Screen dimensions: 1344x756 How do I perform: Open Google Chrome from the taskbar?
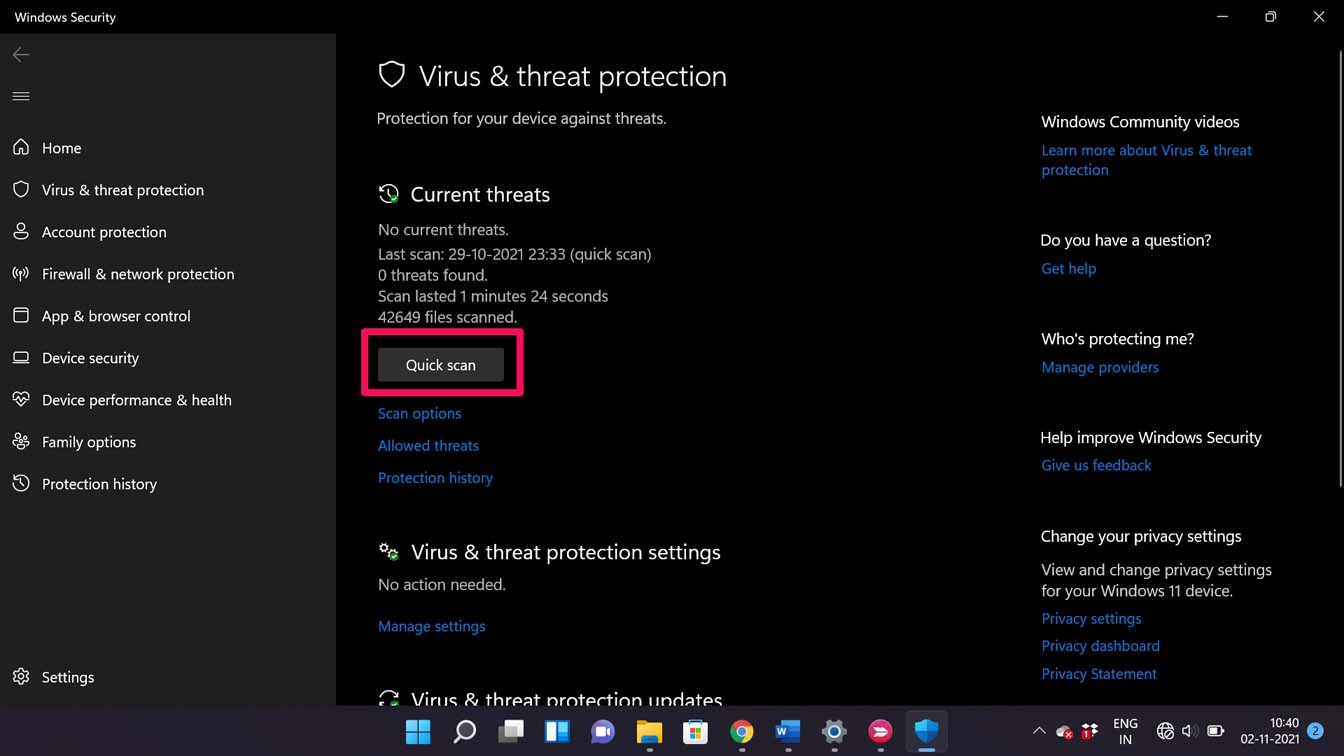tap(741, 732)
